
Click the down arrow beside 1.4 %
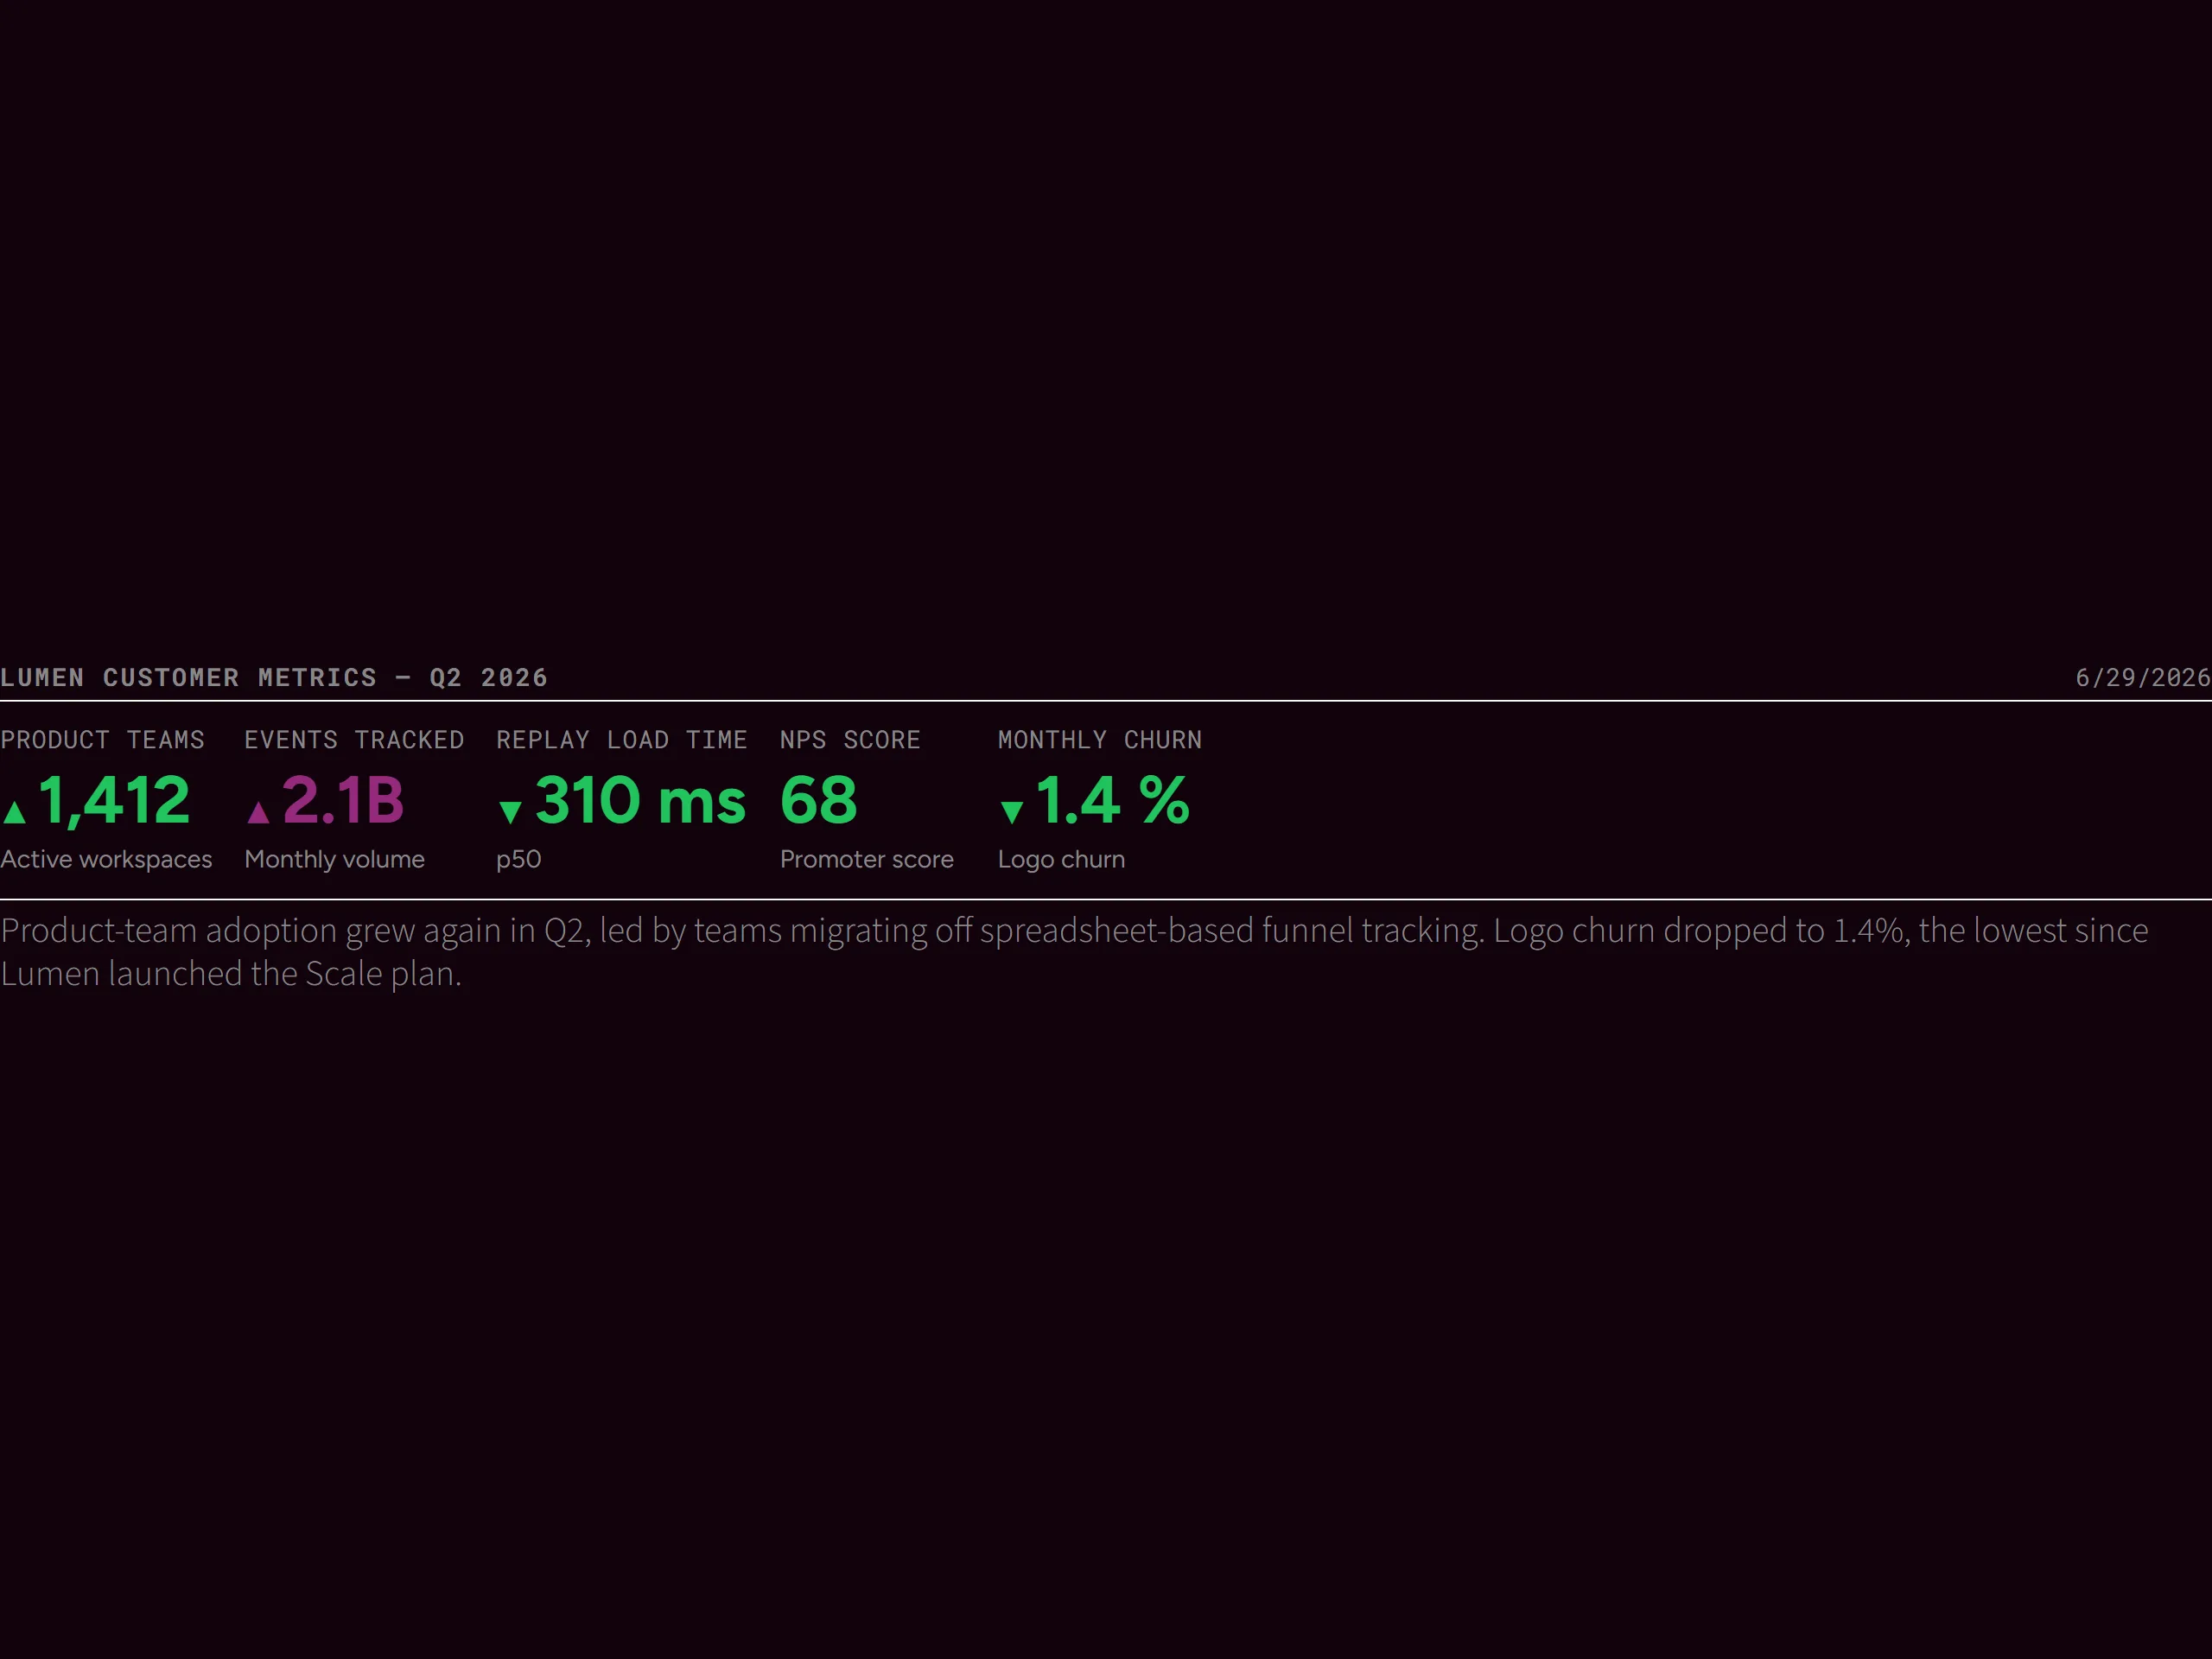[x=1012, y=812]
